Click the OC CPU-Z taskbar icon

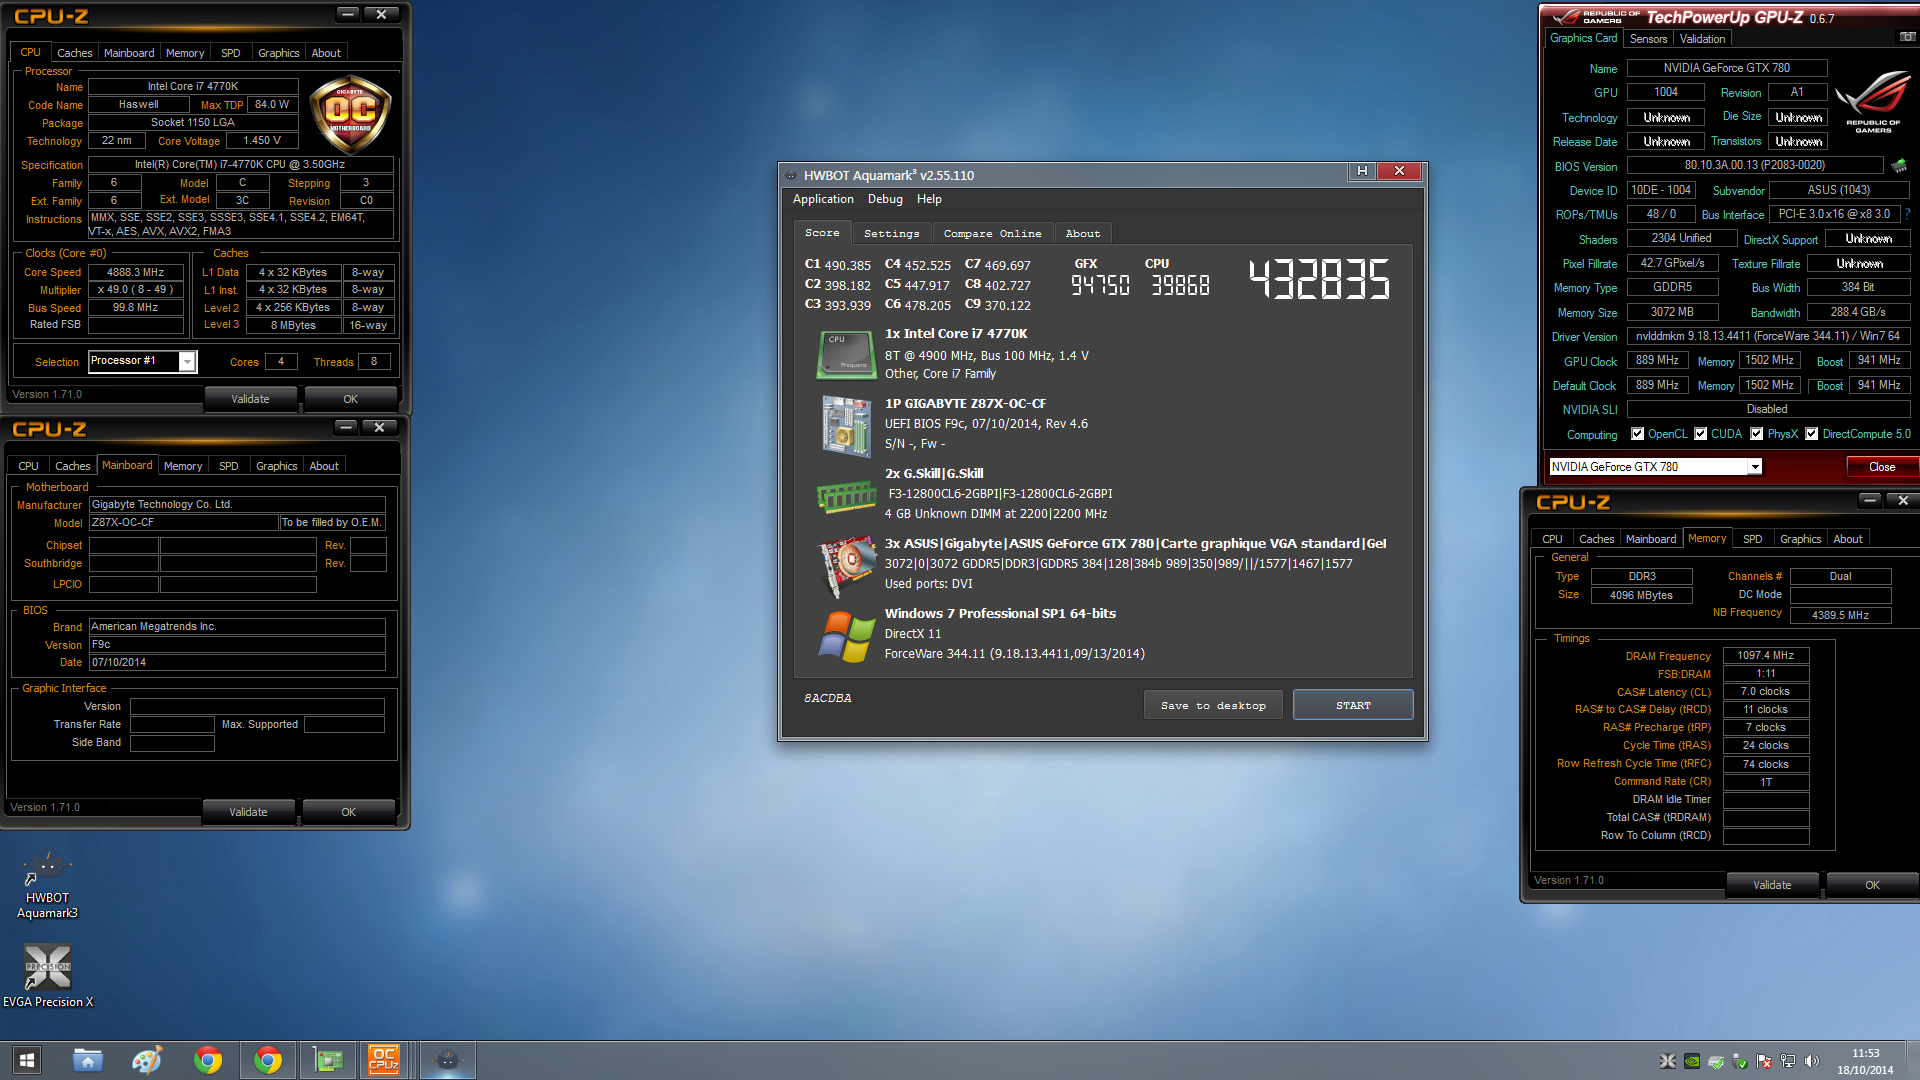384,1060
